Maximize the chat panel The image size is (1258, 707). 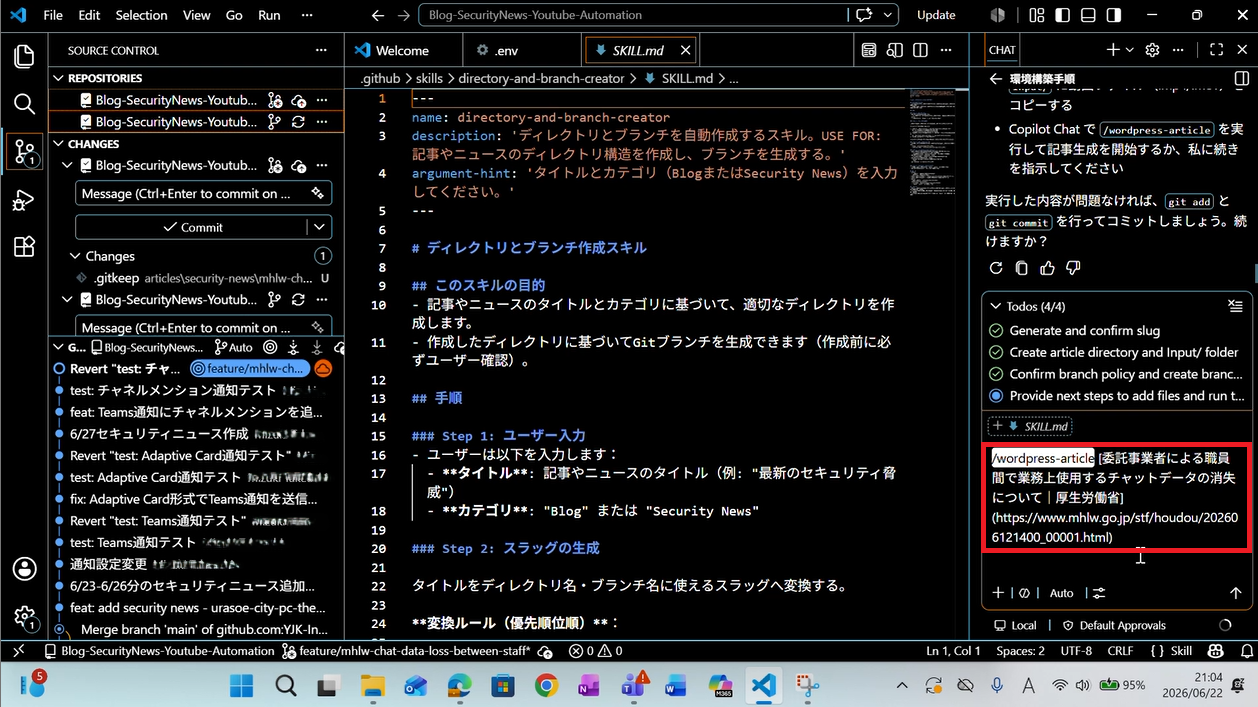click(1216, 50)
